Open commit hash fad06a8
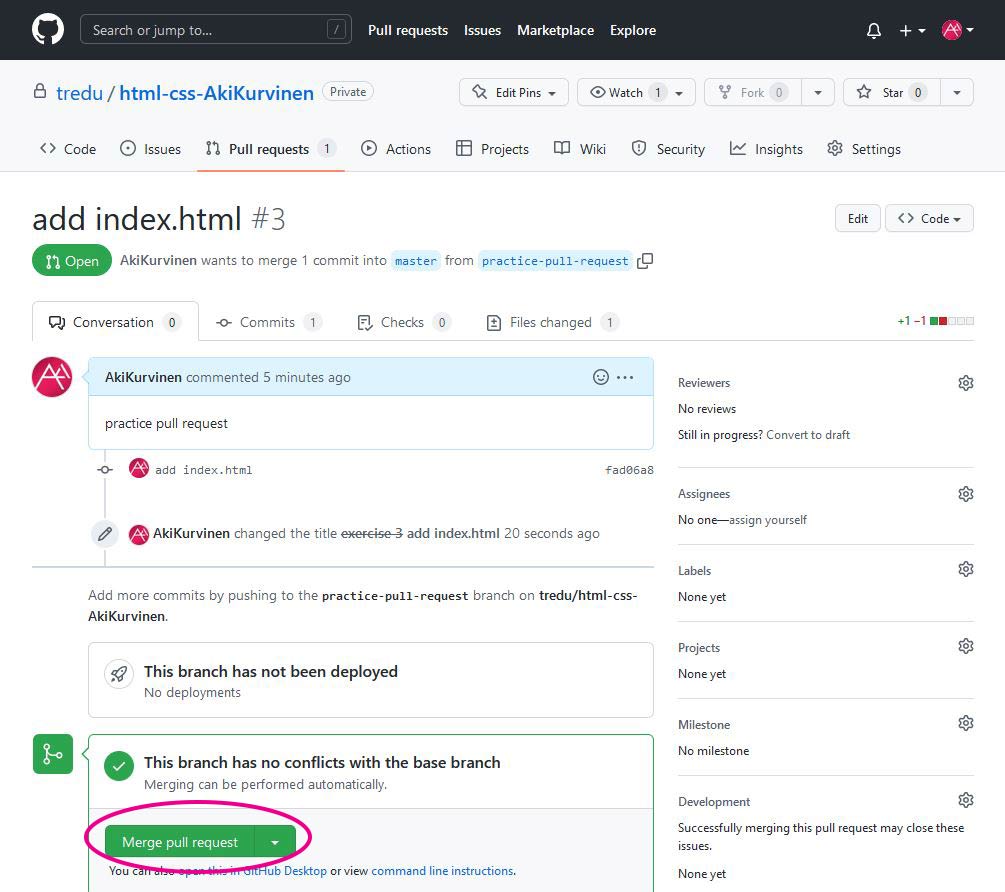 (x=629, y=470)
